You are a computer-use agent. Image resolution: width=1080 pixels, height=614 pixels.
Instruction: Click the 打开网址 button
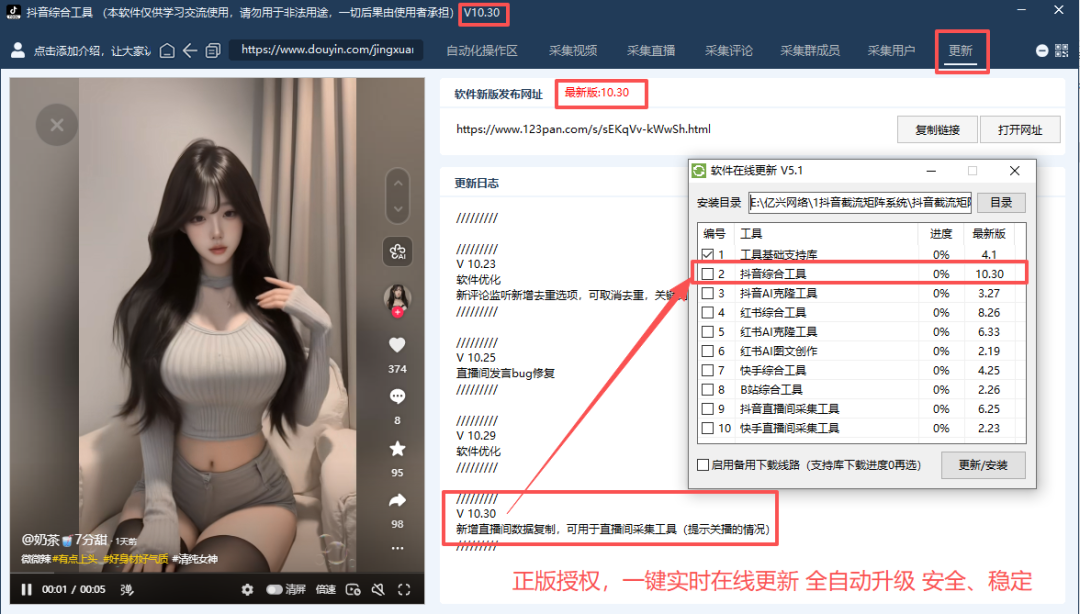(x=1020, y=130)
